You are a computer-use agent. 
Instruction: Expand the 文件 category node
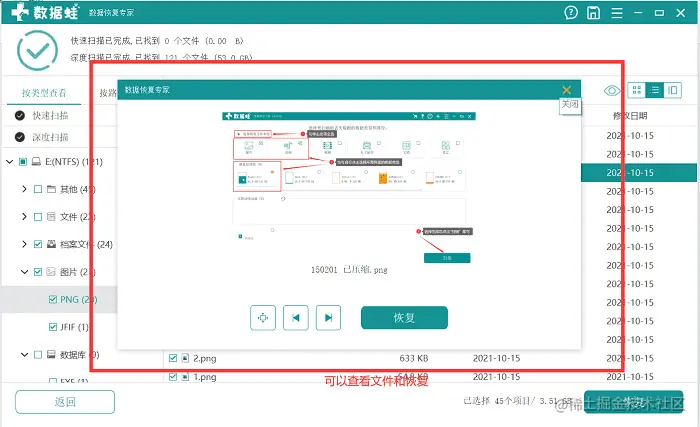click(x=24, y=217)
